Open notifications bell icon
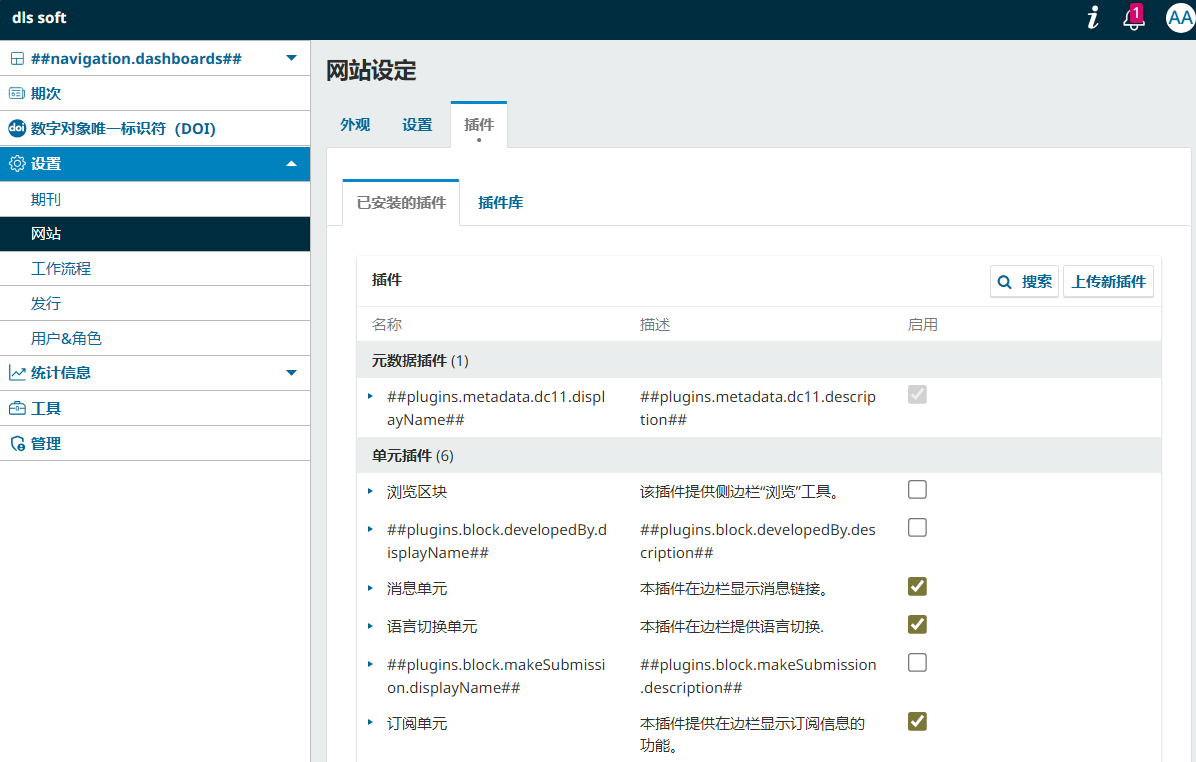This screenshot has width=1196, height=762. click(1133, 18)
